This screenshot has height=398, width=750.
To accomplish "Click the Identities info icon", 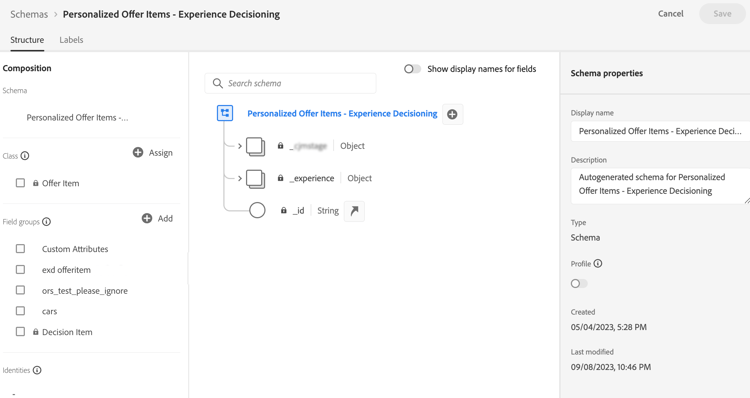I will click(37, 370).
